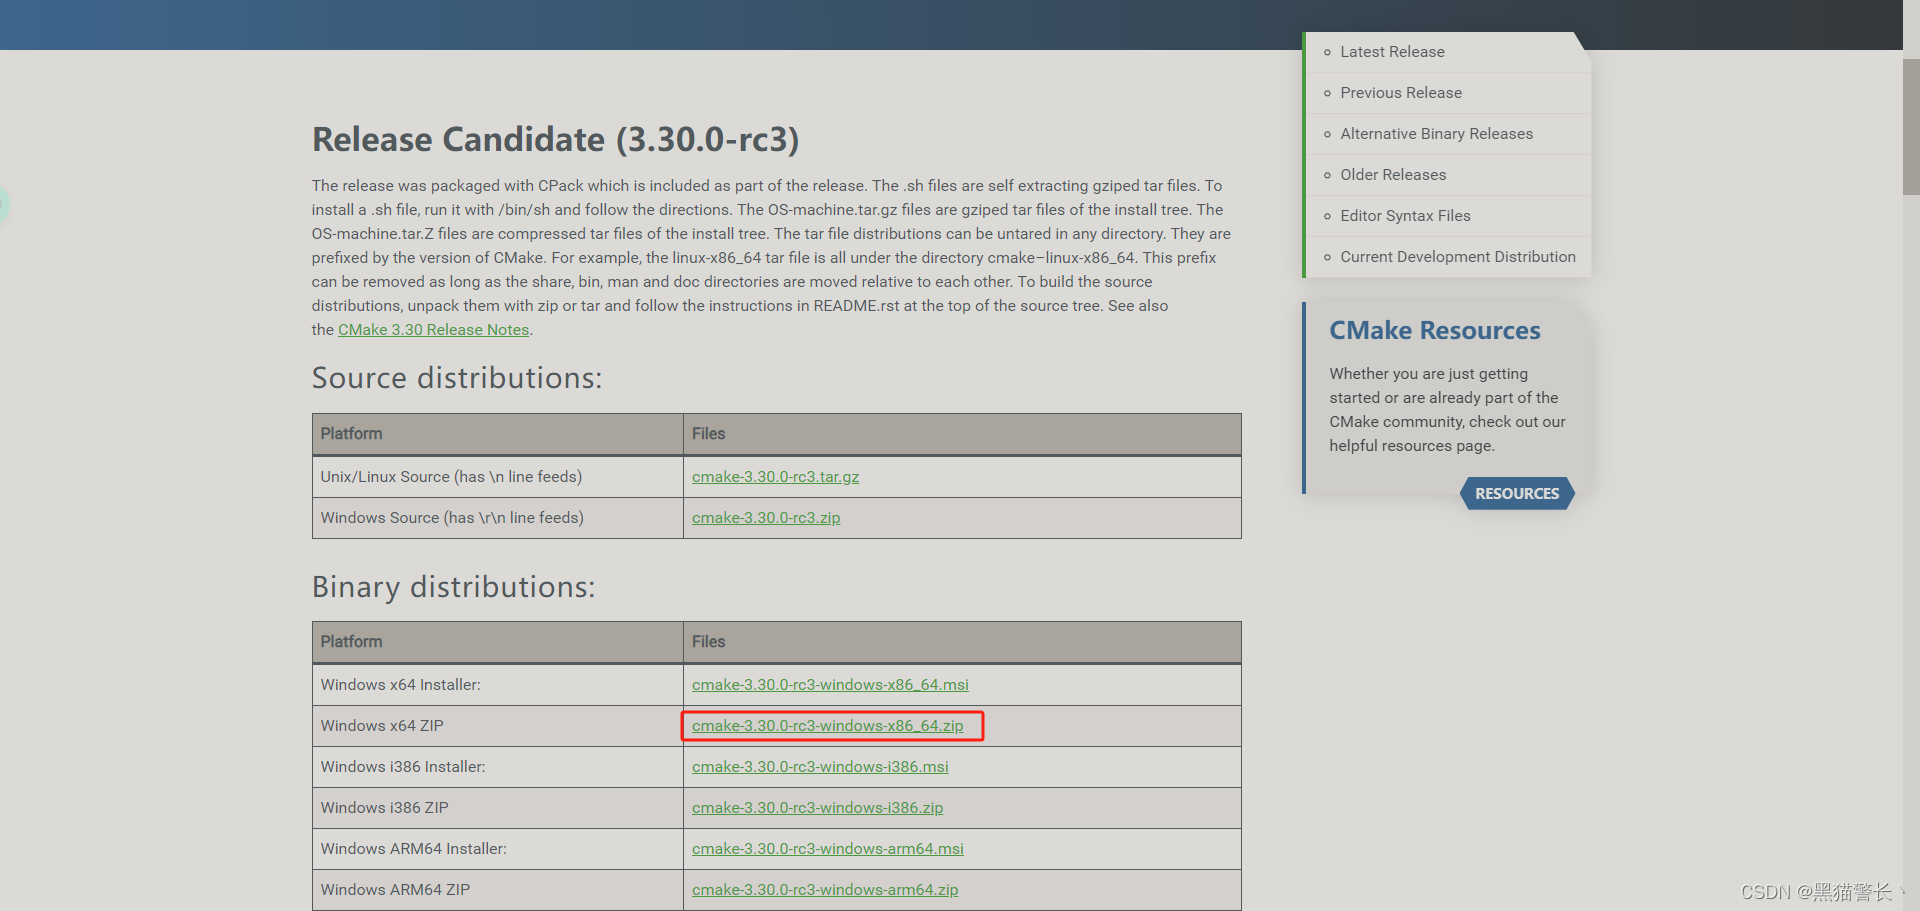Screen dimensions: 1920x911
Task: Click the Windows x64 ZIP cell
Action: (x=498, y=726)
